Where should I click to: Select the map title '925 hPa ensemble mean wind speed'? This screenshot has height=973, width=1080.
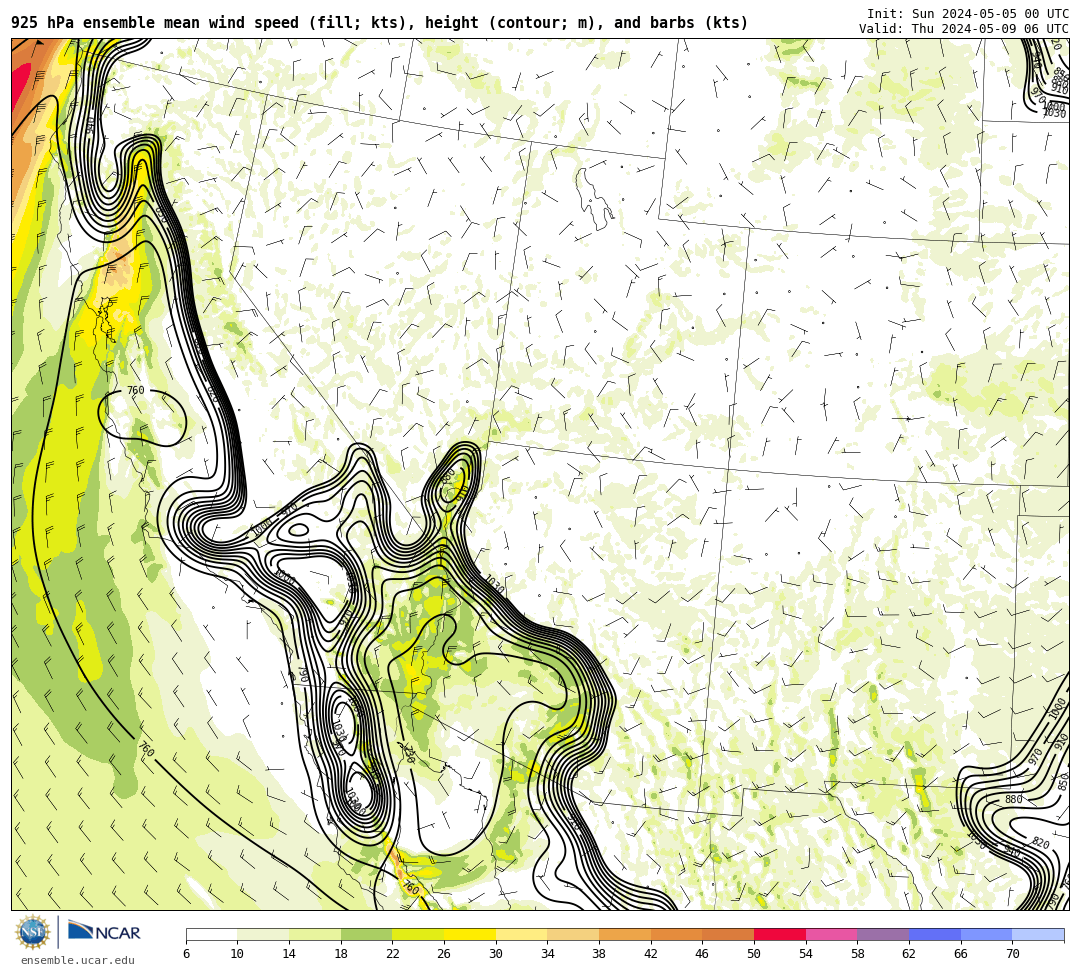point(157,23)
